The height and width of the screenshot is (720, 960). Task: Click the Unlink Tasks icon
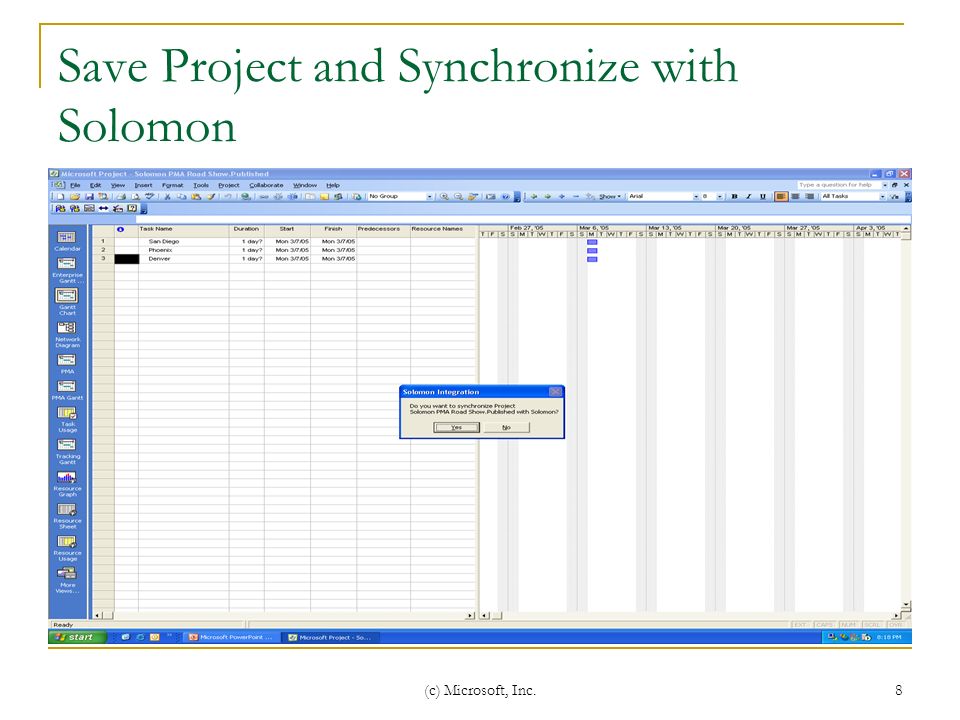[279, 197]
